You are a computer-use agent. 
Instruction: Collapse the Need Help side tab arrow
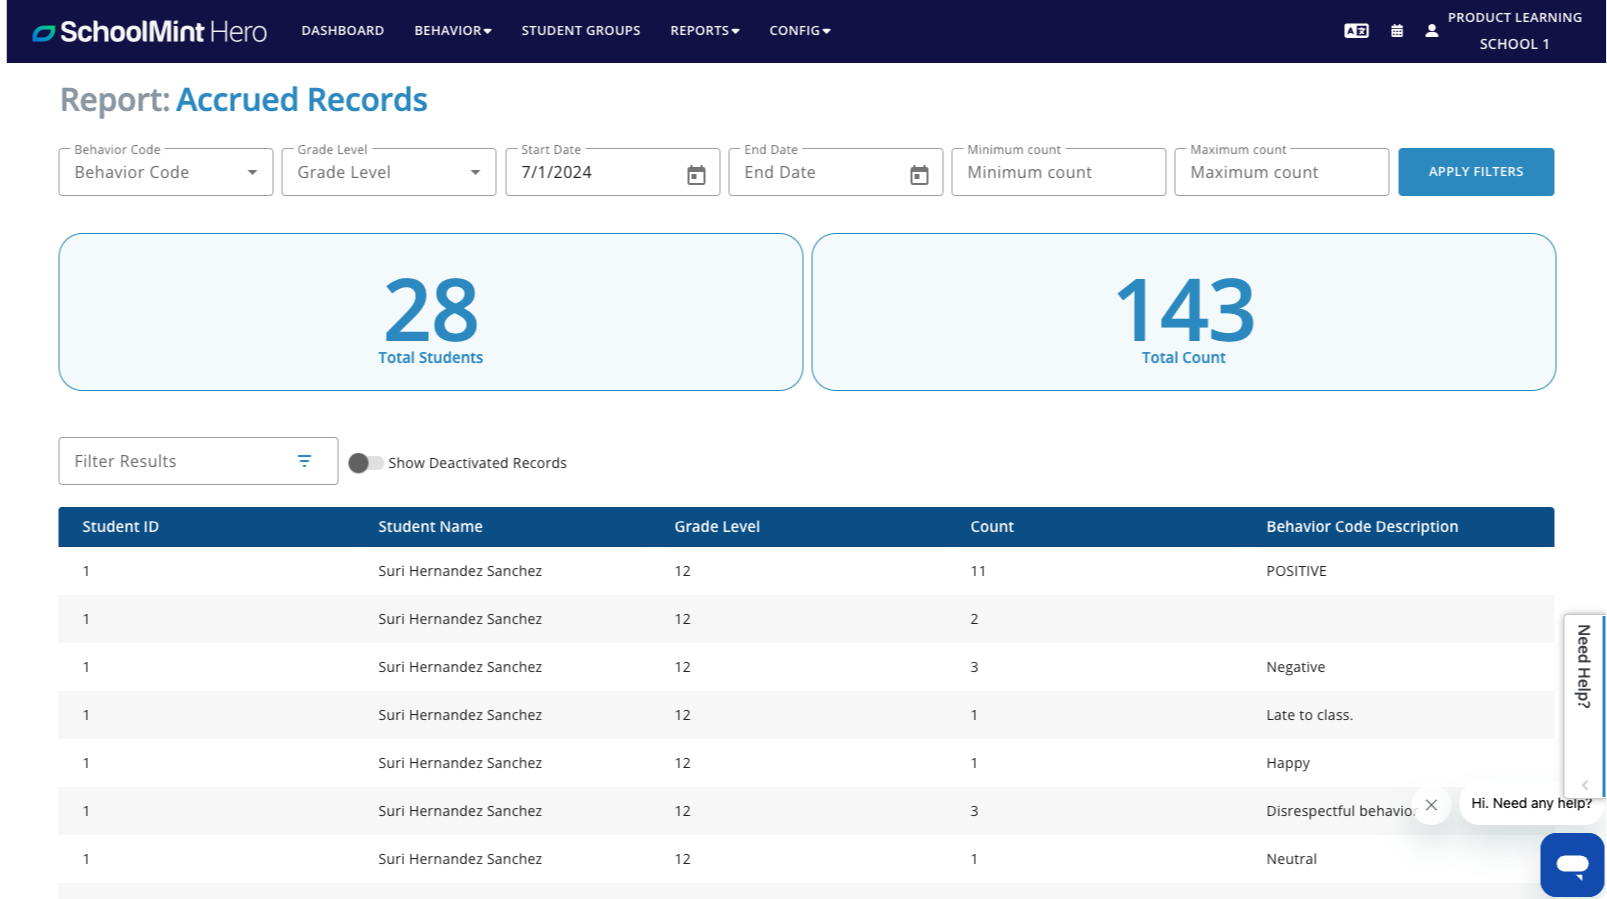[x=1585, y=785]
